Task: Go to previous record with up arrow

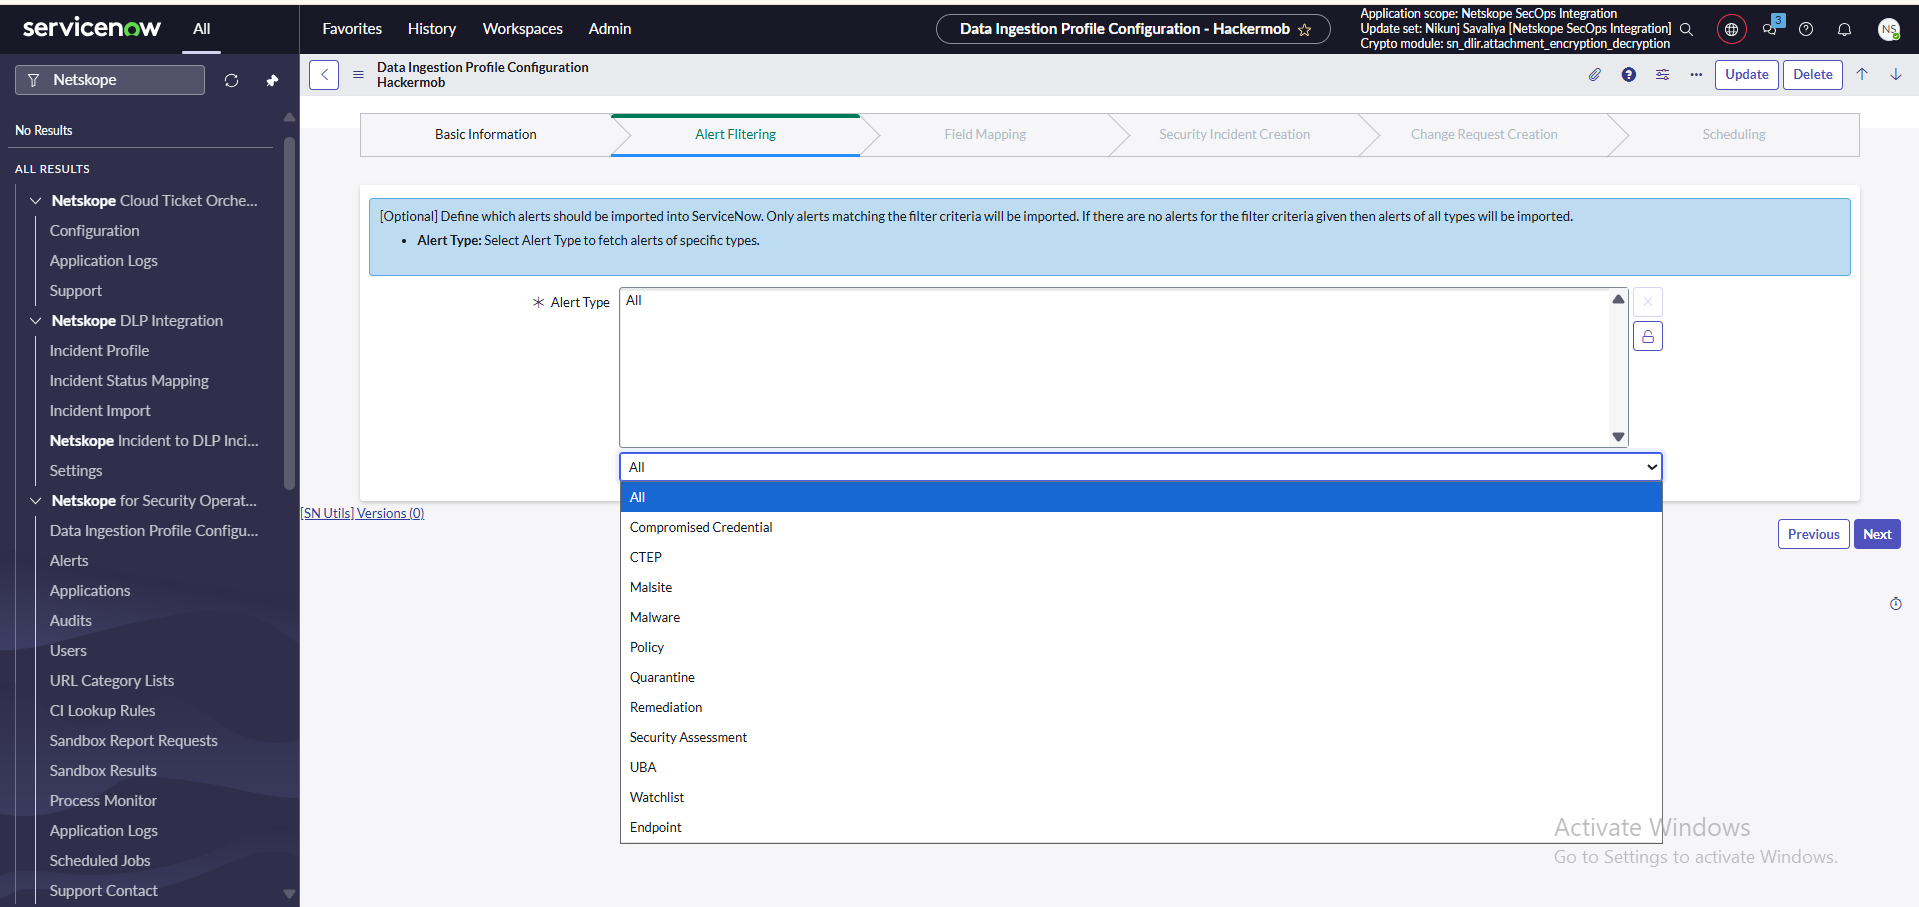Action: (x=1862, y=74)
